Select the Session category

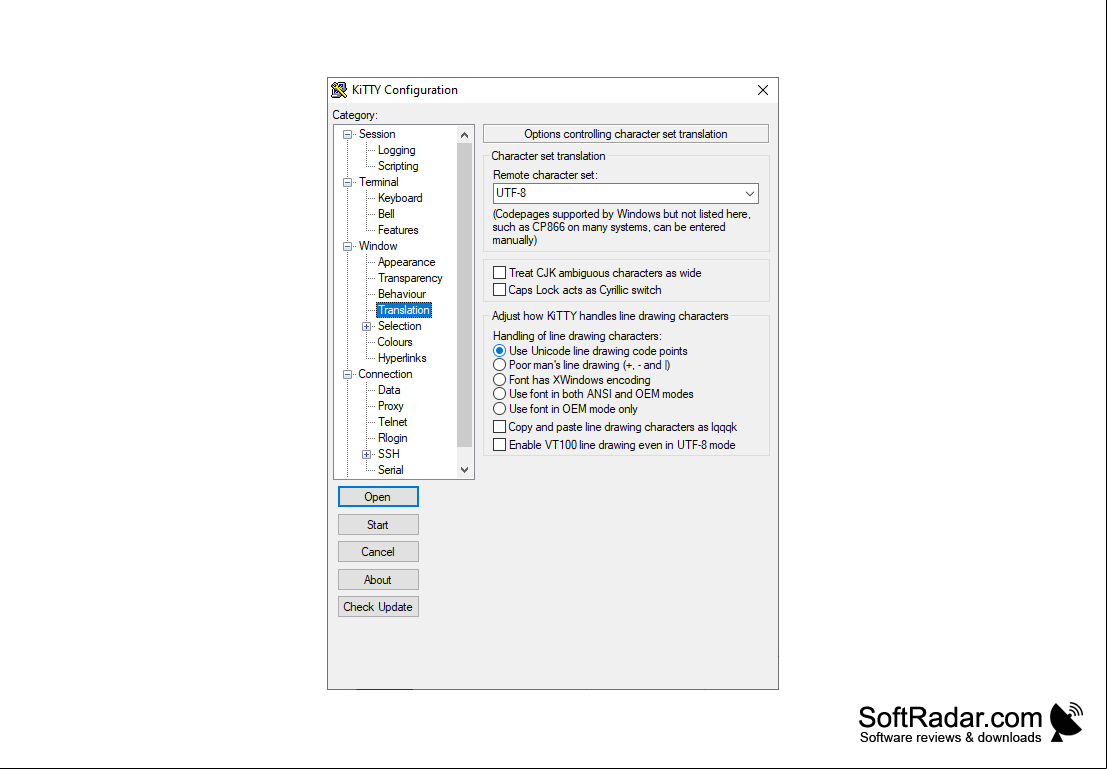377,134
